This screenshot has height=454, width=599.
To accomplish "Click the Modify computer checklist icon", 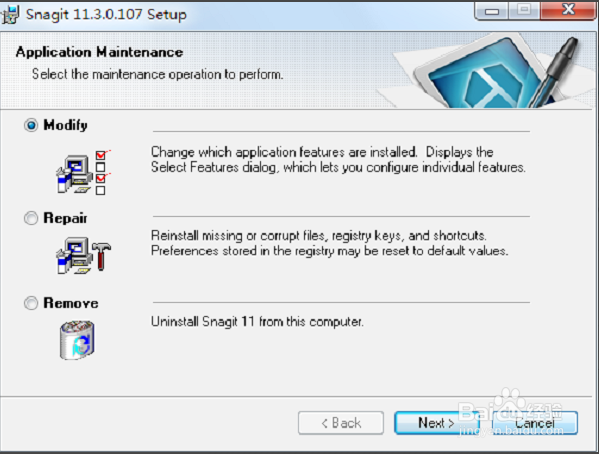I will [83, 172].
